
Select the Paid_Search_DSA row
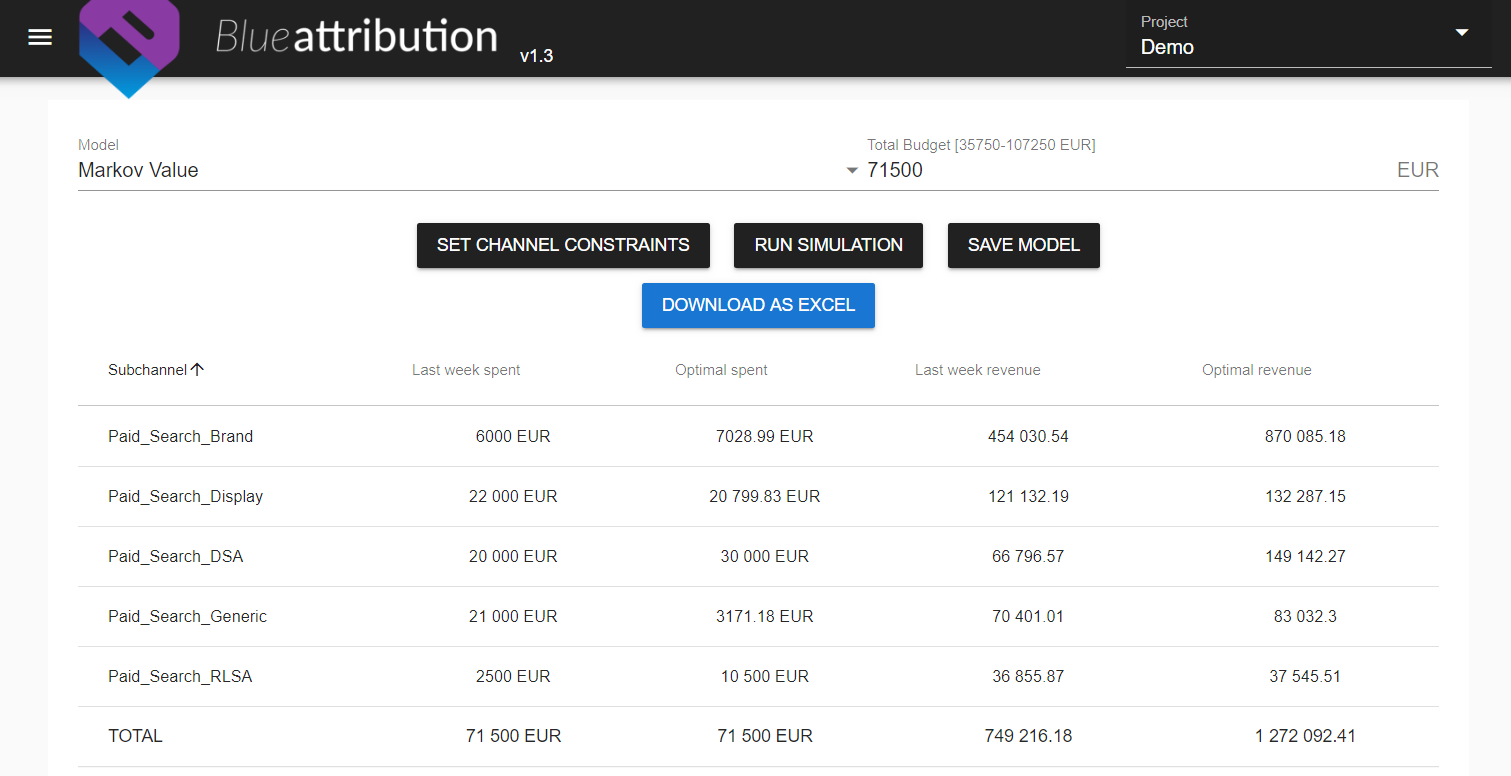(x=176, y=556)
